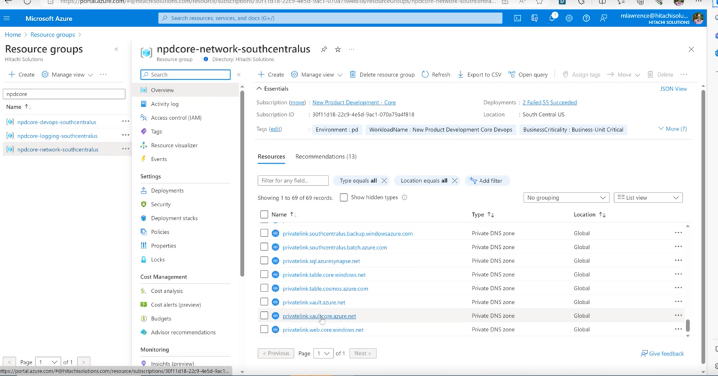Remove the Location equals all filter
Image resolution: width=718 pixels, height=376 pixels.
coord(454,181)
